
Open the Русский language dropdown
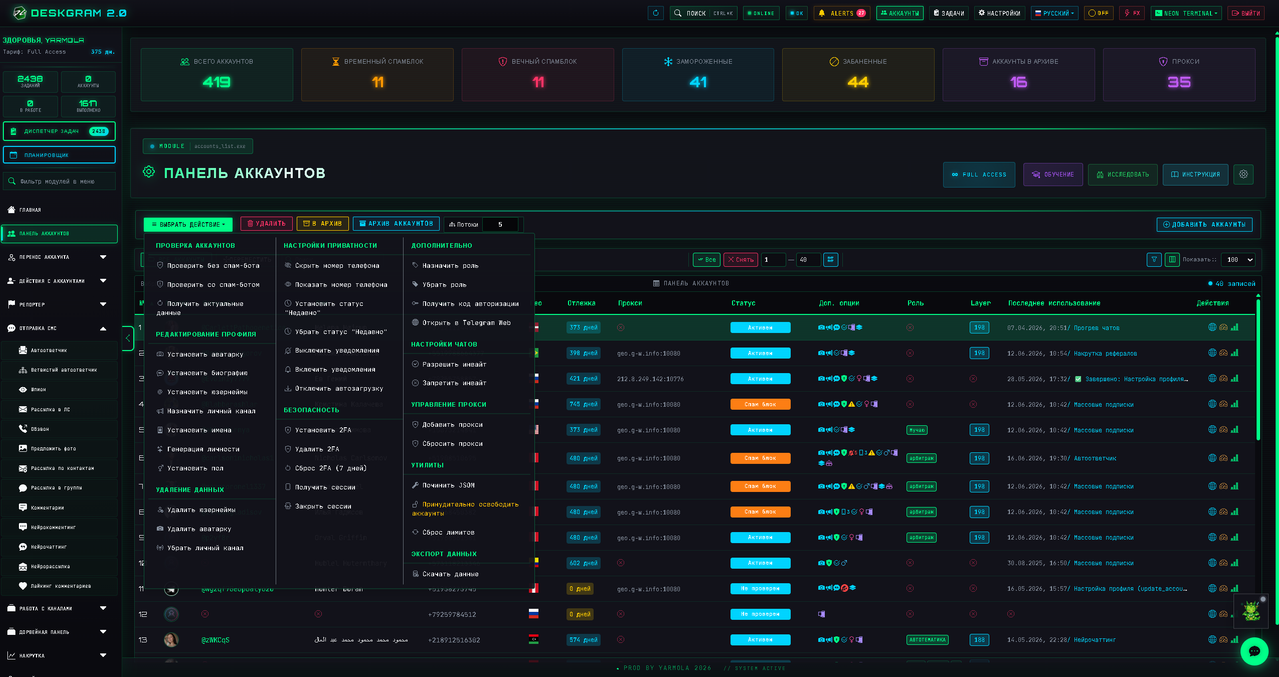coord(1054,13)
